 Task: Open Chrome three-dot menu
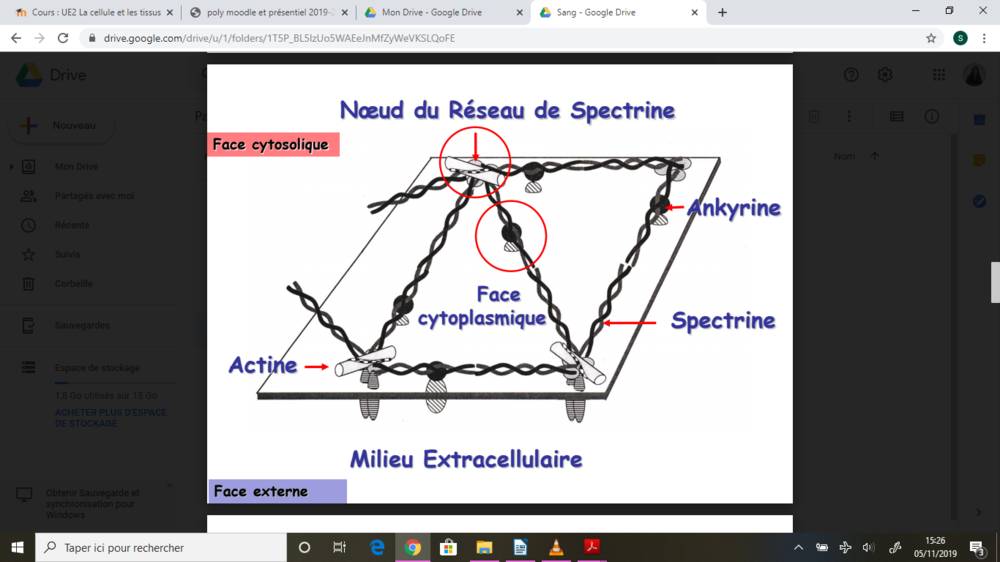click(984, 38)
